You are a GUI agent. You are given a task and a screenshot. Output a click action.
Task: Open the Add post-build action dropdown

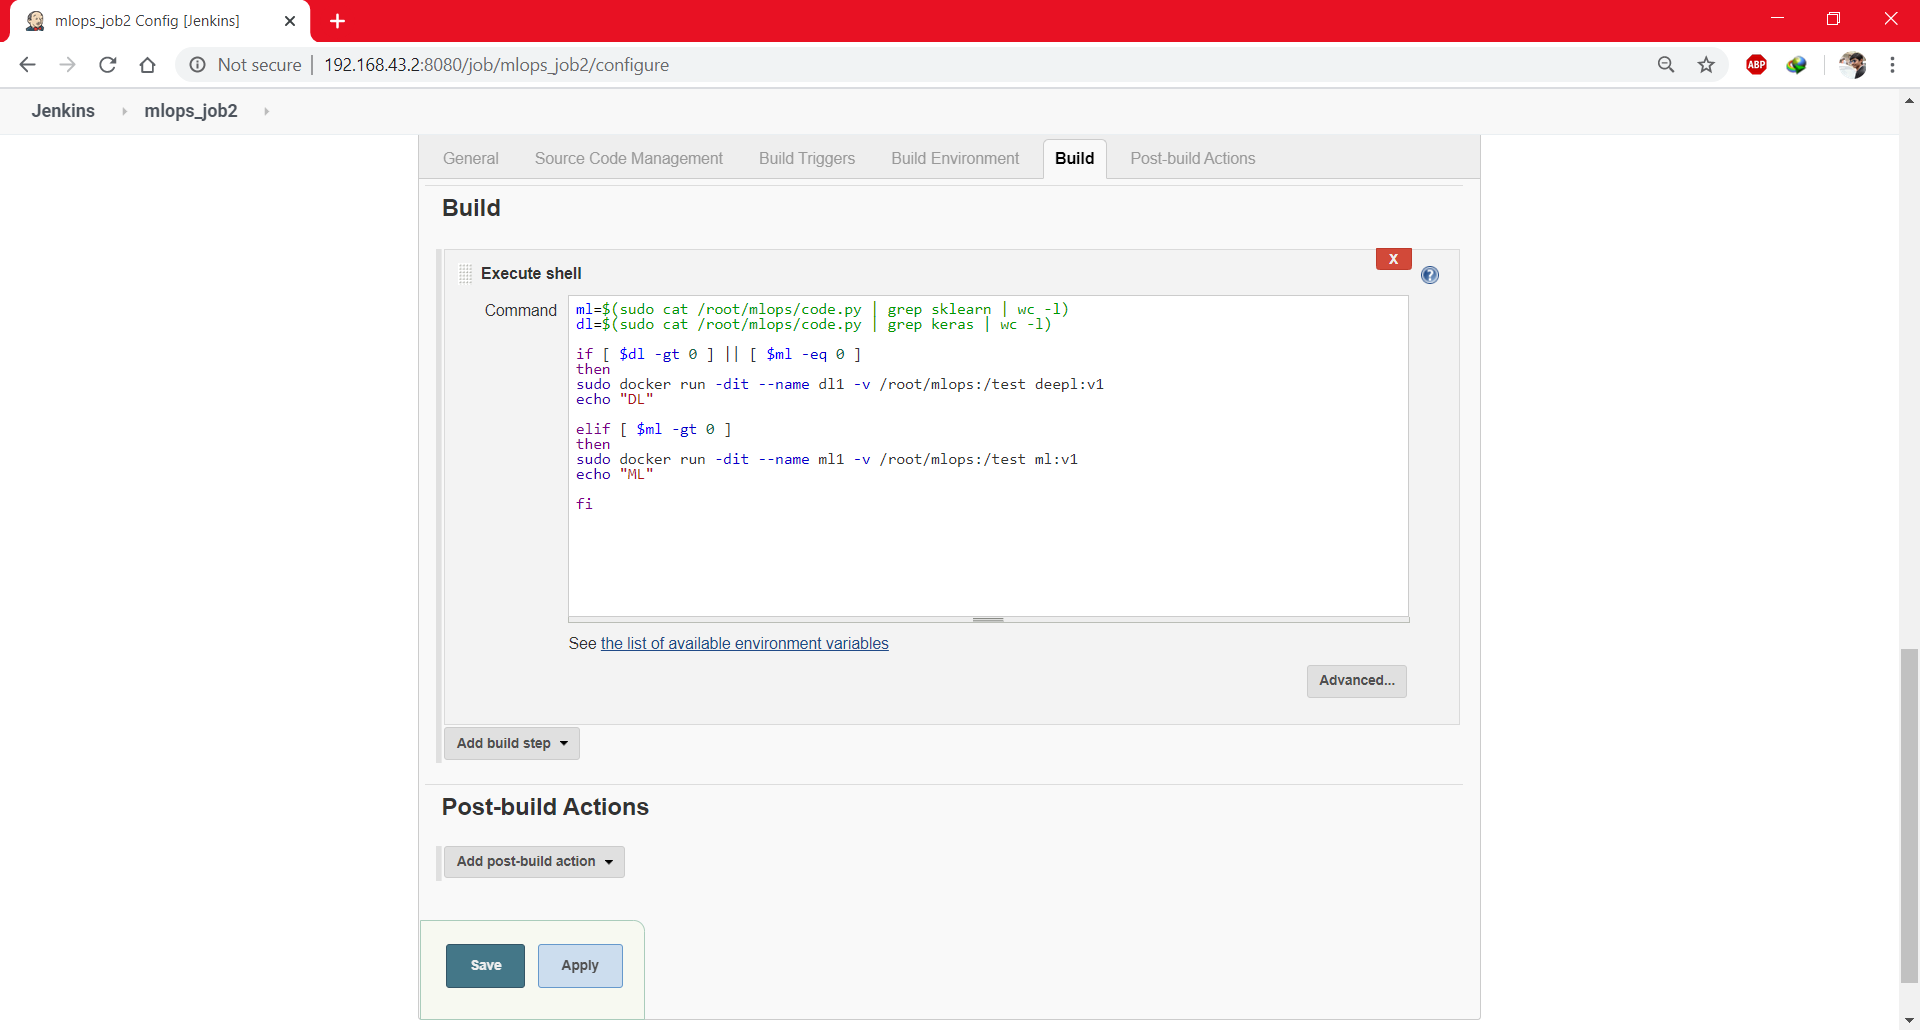tap(533, 861)
